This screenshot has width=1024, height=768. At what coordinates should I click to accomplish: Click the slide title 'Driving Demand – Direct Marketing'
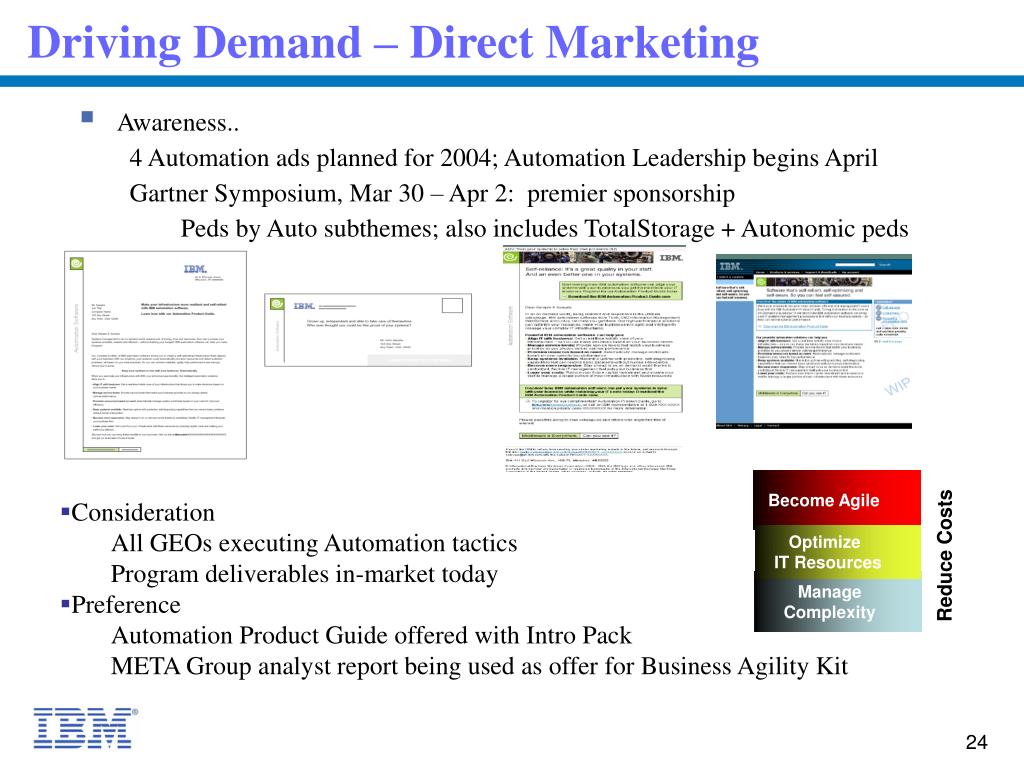click(393, 43)
